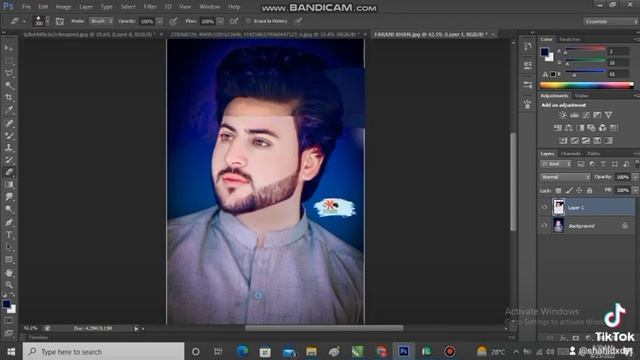The image size is (640, 360).
Task: Open the Windows Start button
Action: [x=11, y=351]
